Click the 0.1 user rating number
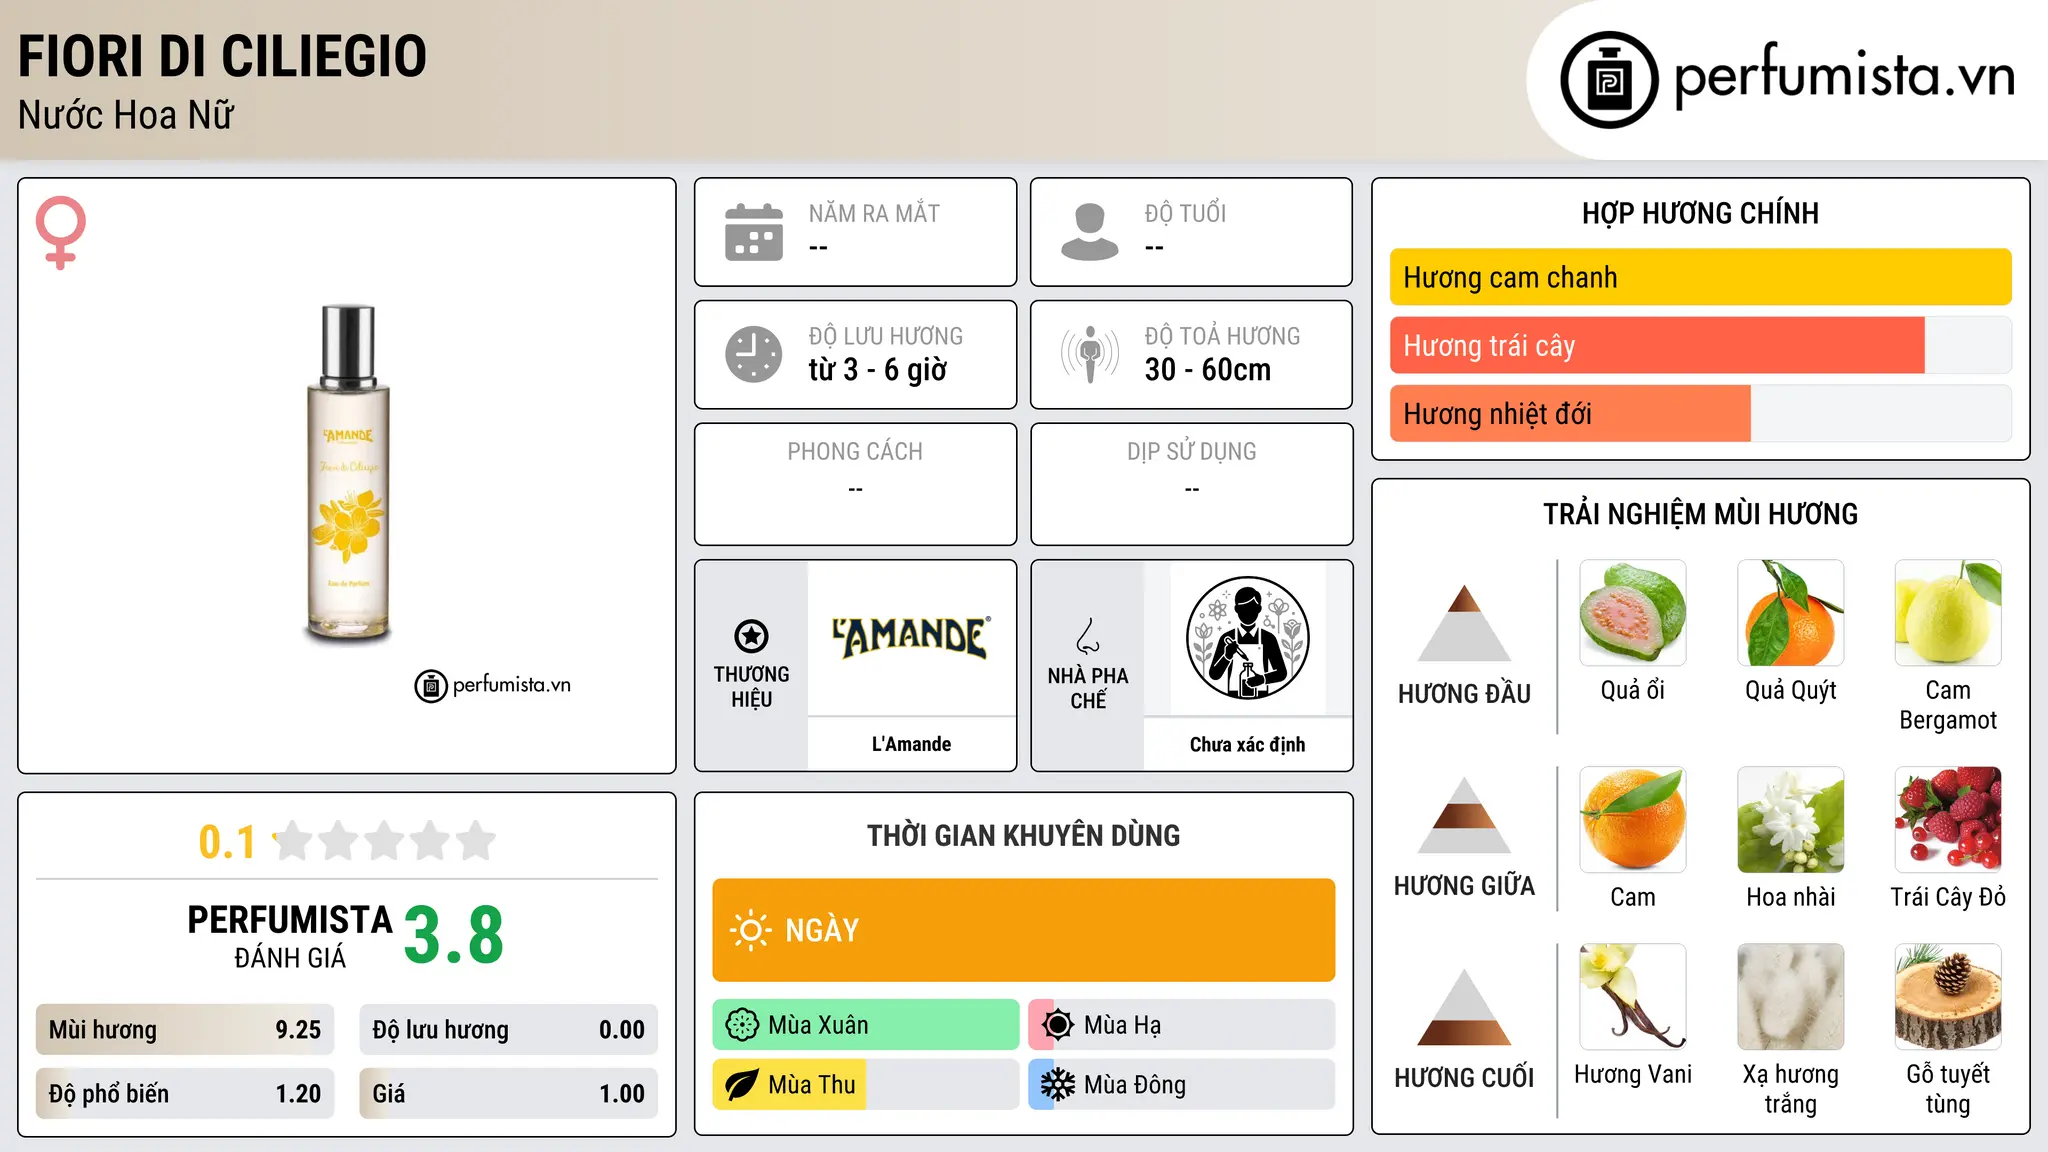The width and height of the screenshot is (2048, 1152). point(227,842)
